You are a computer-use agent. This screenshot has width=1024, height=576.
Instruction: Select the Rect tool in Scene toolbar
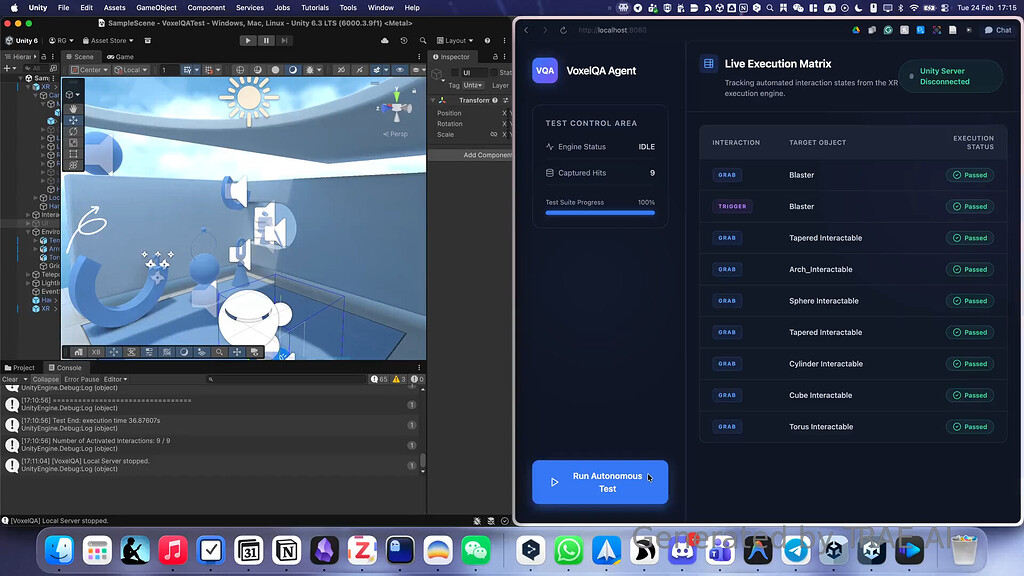click(73, 153)
